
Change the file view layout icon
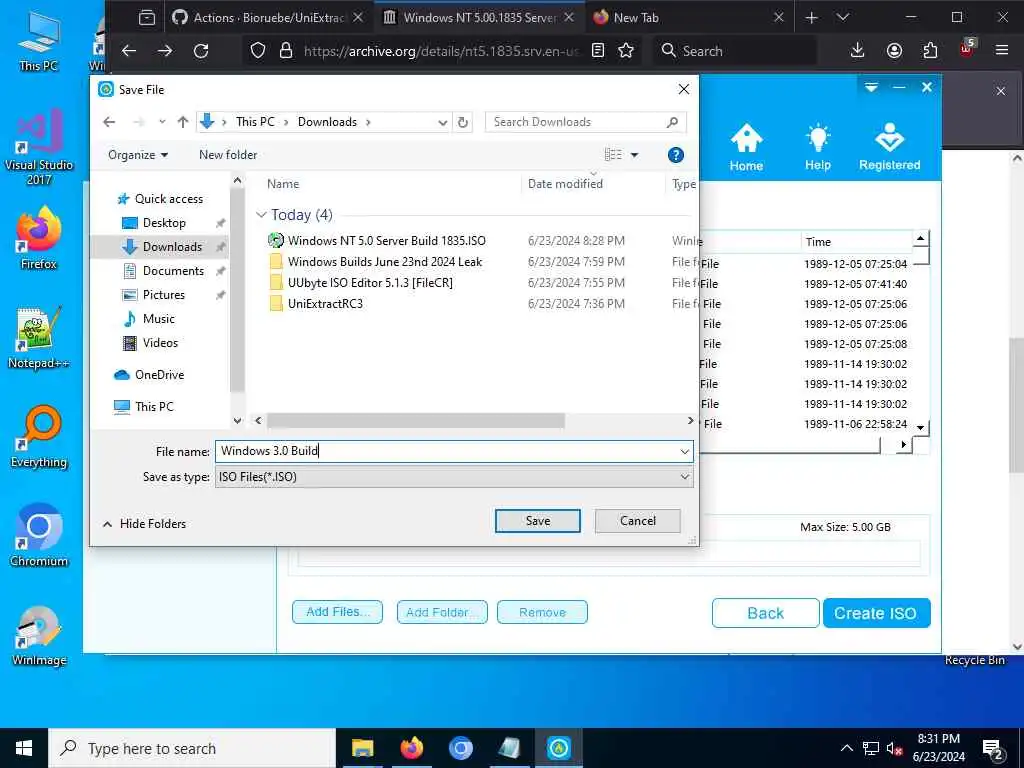point(613,155)
